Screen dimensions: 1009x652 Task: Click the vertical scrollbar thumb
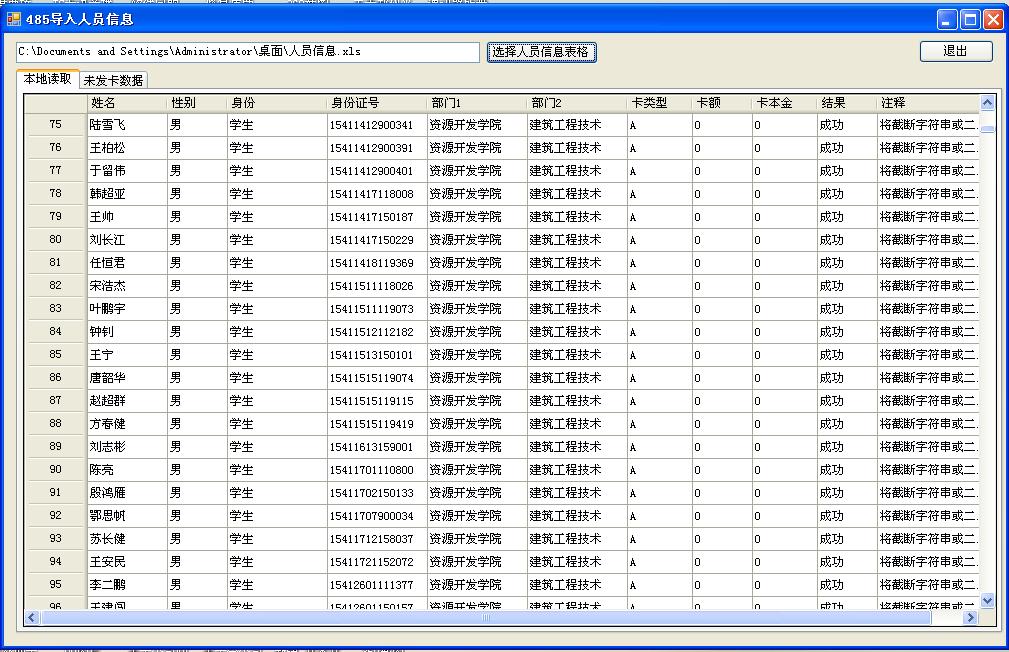click(987, 127)
